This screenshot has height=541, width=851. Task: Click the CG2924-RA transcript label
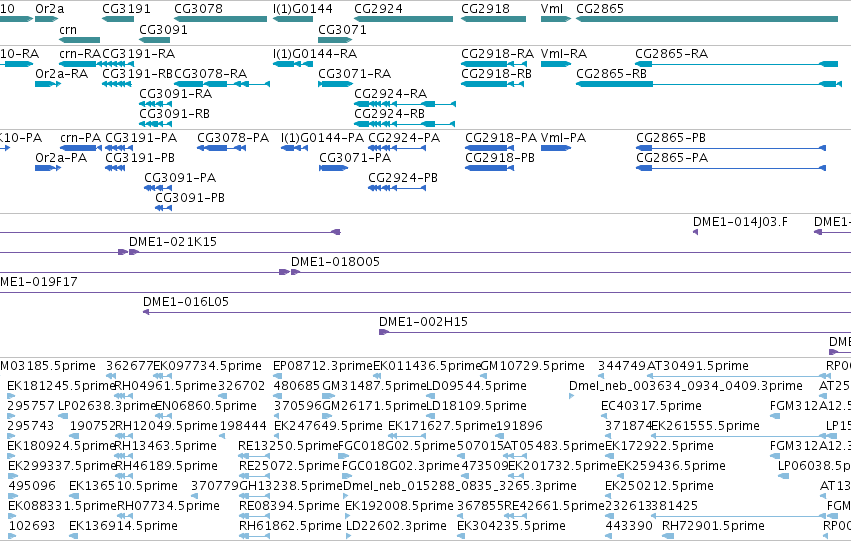coord(390,93)
